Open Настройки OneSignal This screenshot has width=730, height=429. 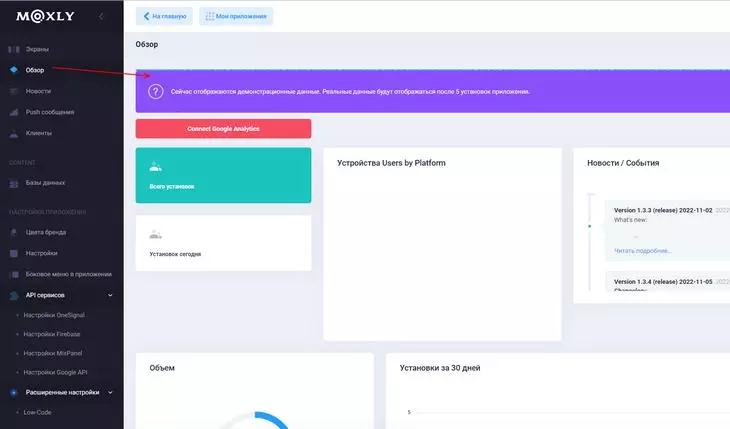[x=54, y=315]
